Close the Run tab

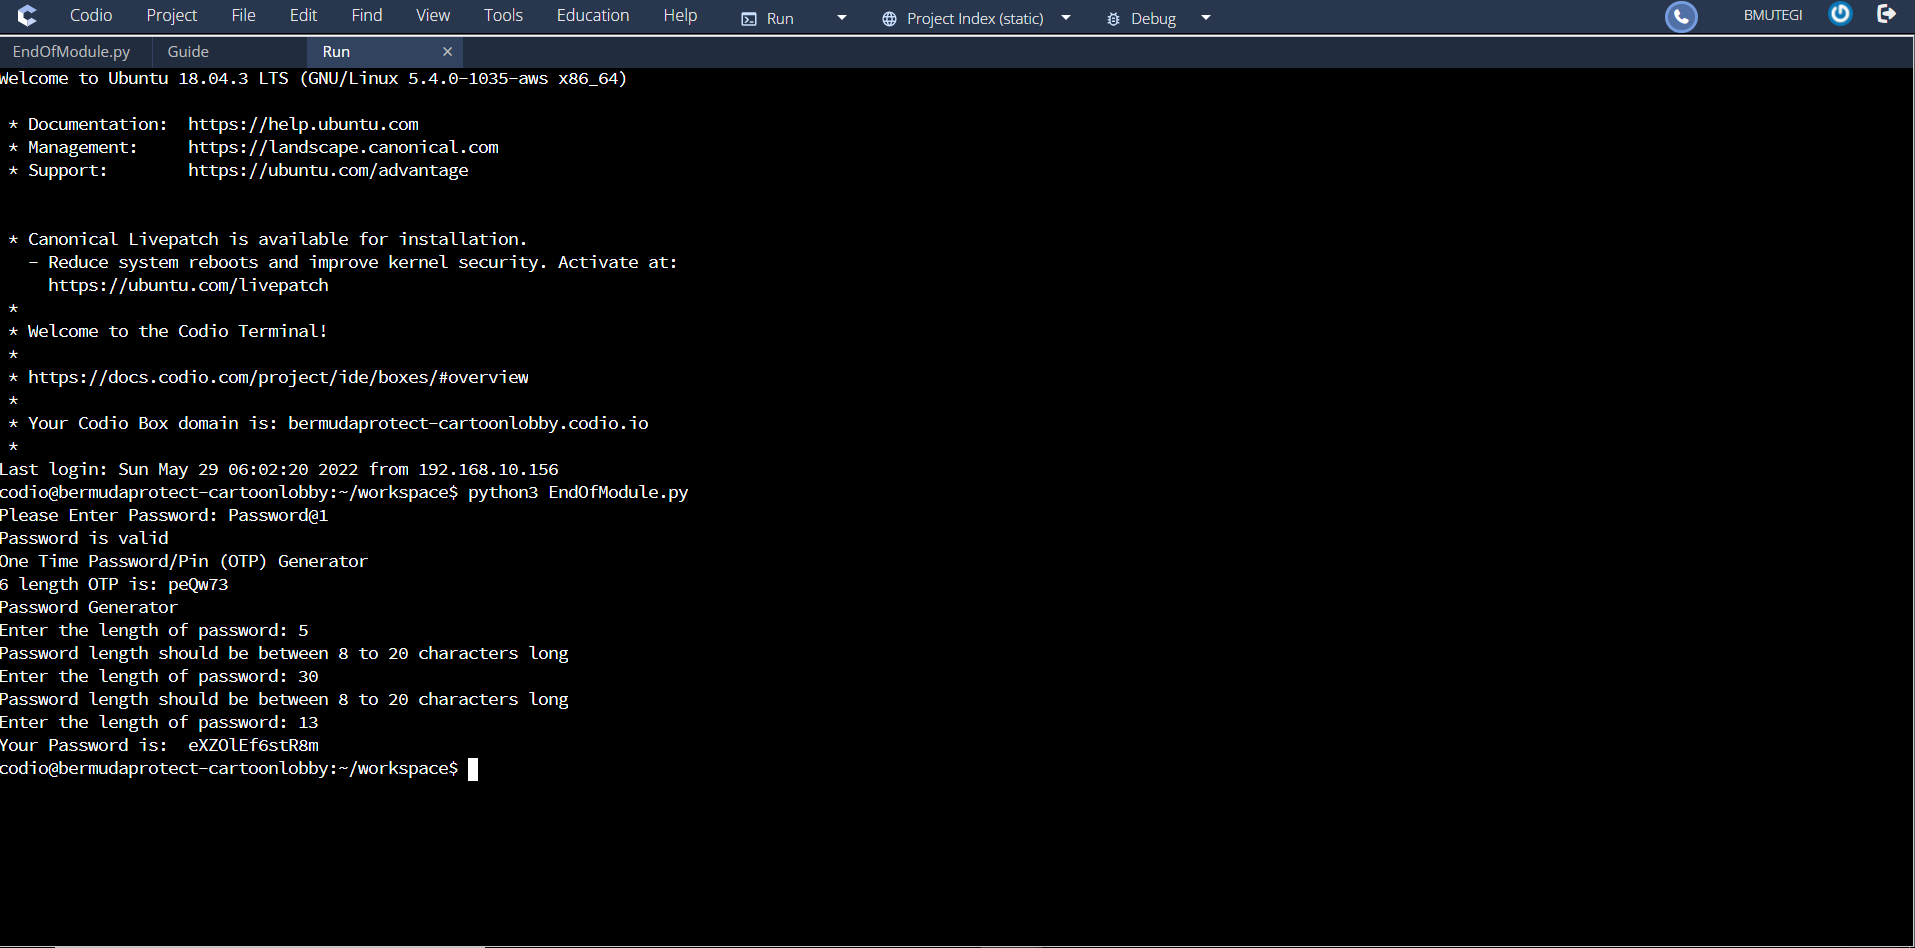click(x=447, y=52)
